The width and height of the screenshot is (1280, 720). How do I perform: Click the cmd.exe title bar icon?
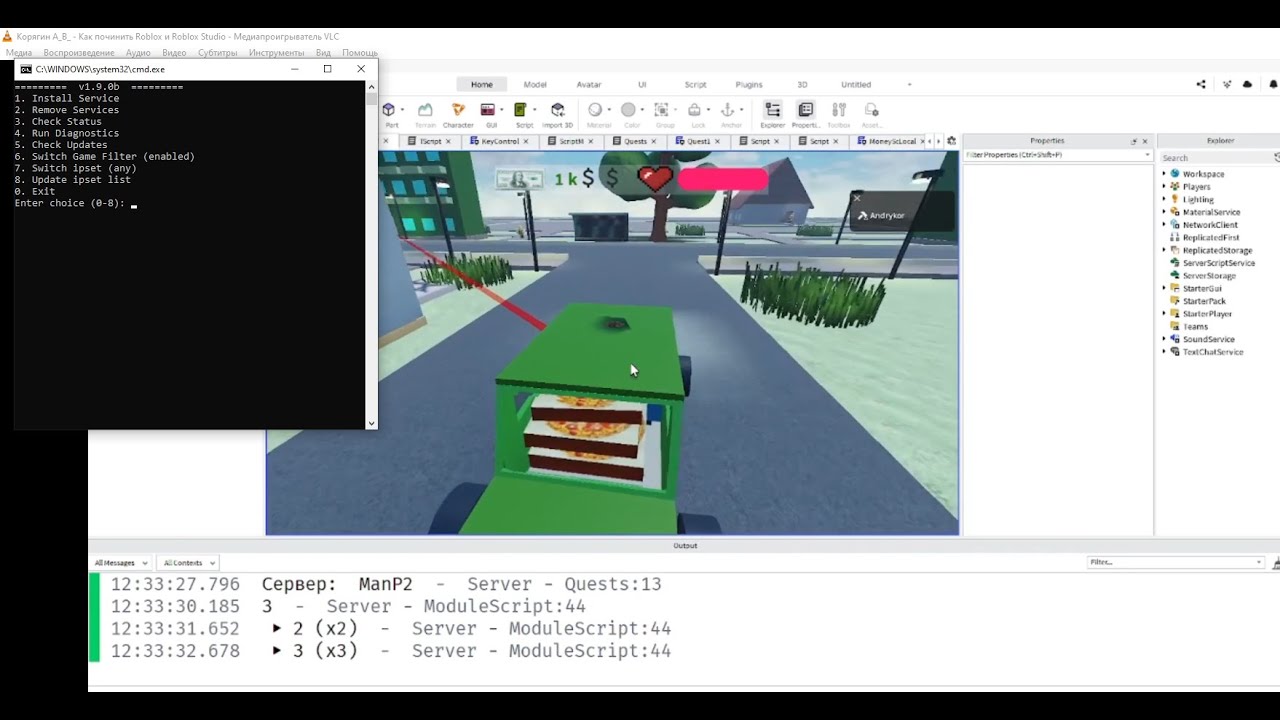coord(26,69)
